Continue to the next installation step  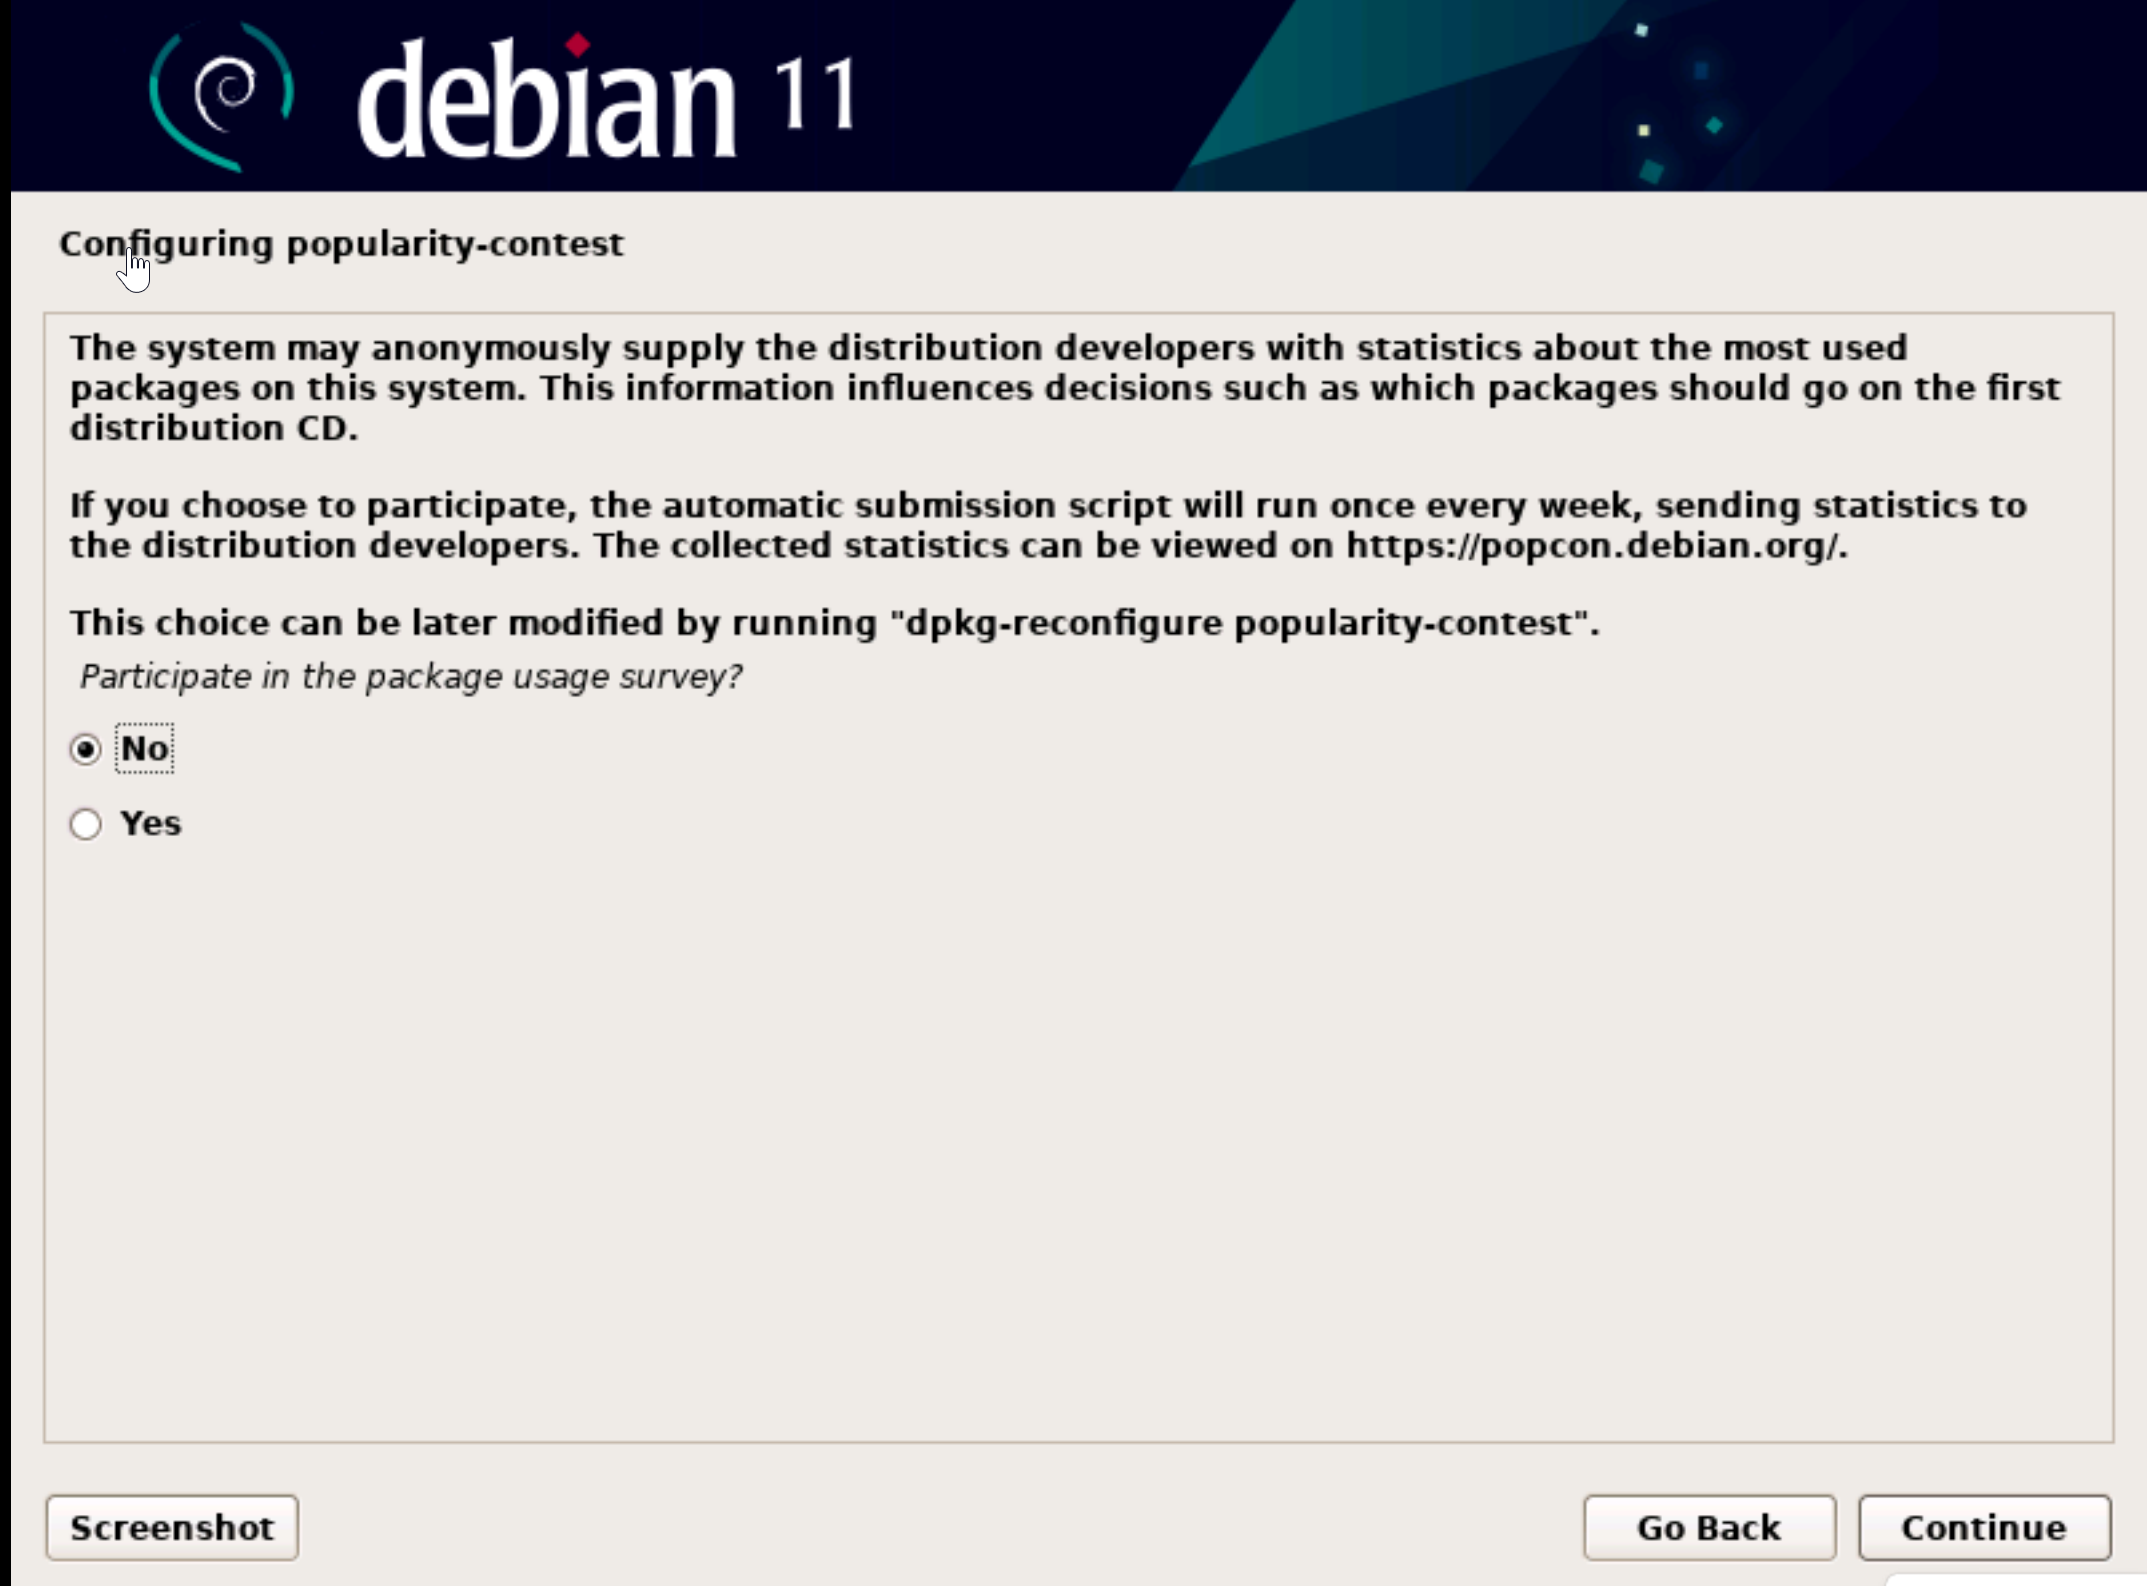(x=1984, y=1527)
